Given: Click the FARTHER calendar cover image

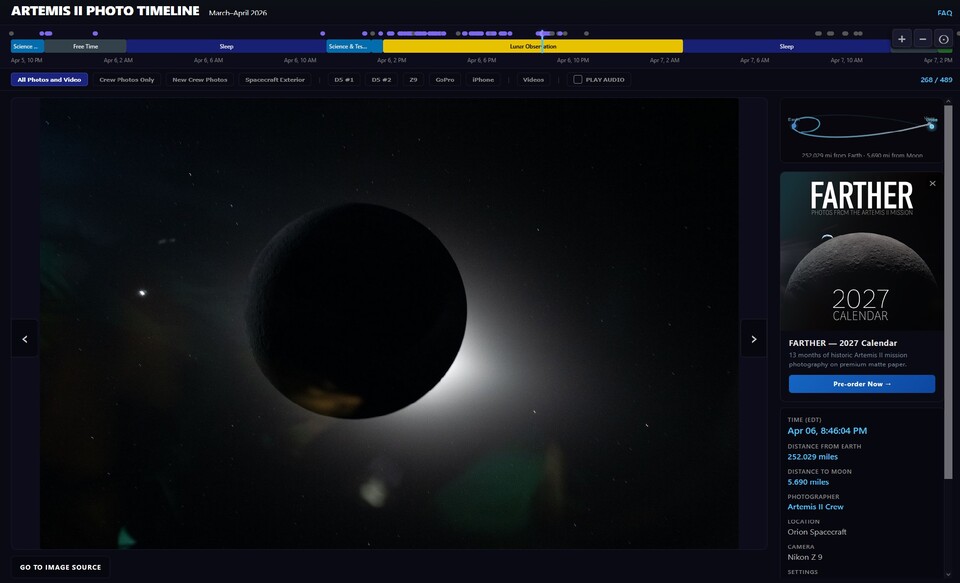Looking at the screenshot, I should [x=861, y=251].
